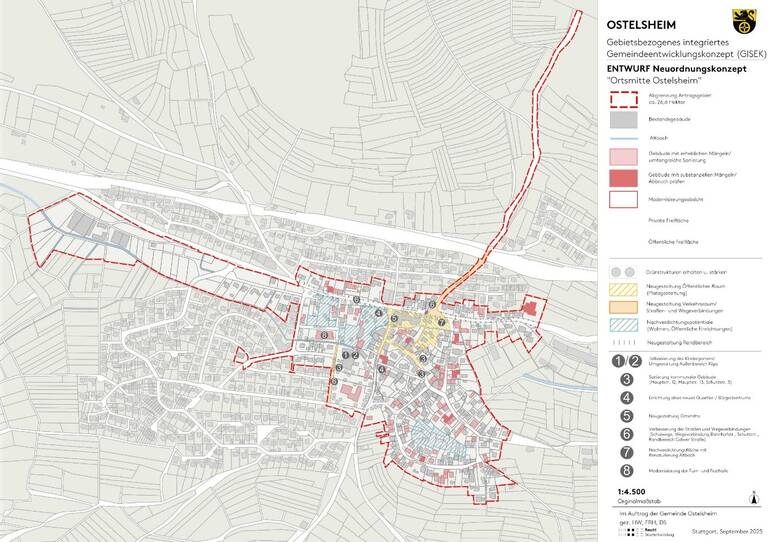
Task: Select legend marker number 6
Action: pos(626,434)
